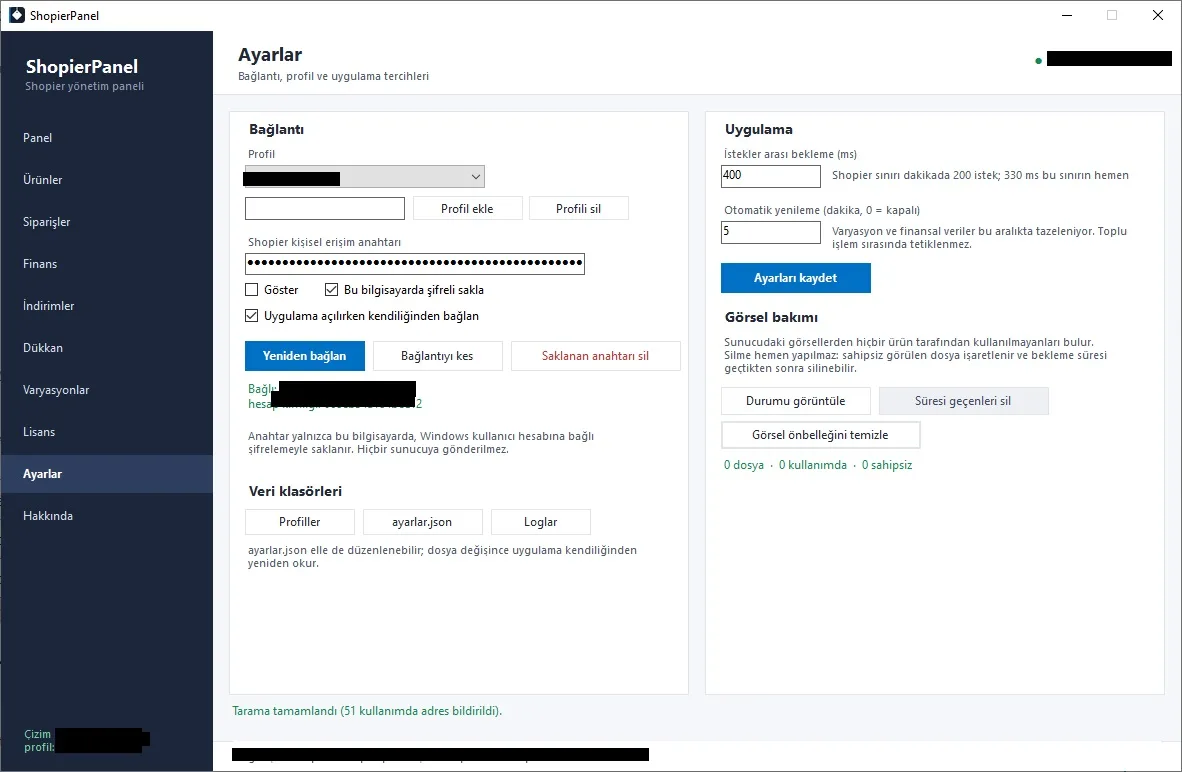1182x772 pixels.
Task: Click the Ayarları kaydet button
Action: [x=795, y=278]
